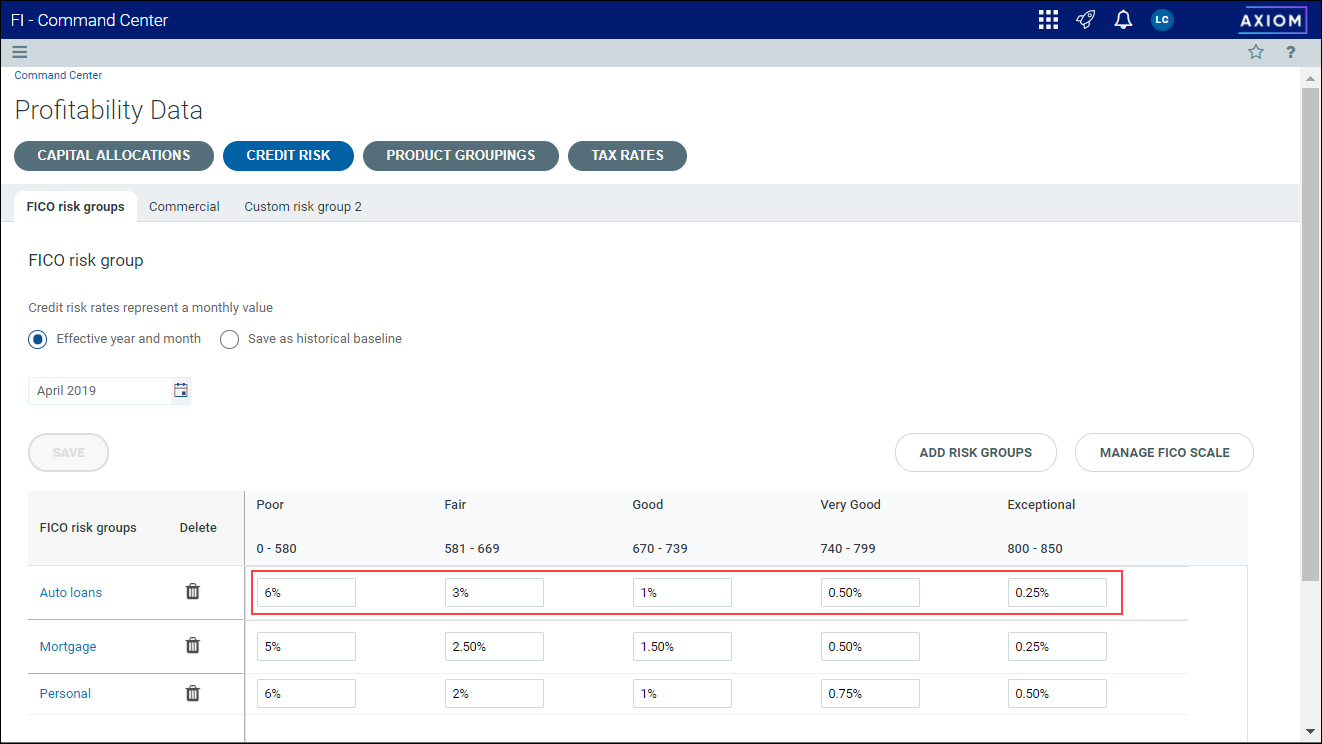Edit Personal Exceptional rate 0.50%
1322x744 pixels.
[1057, 693]
